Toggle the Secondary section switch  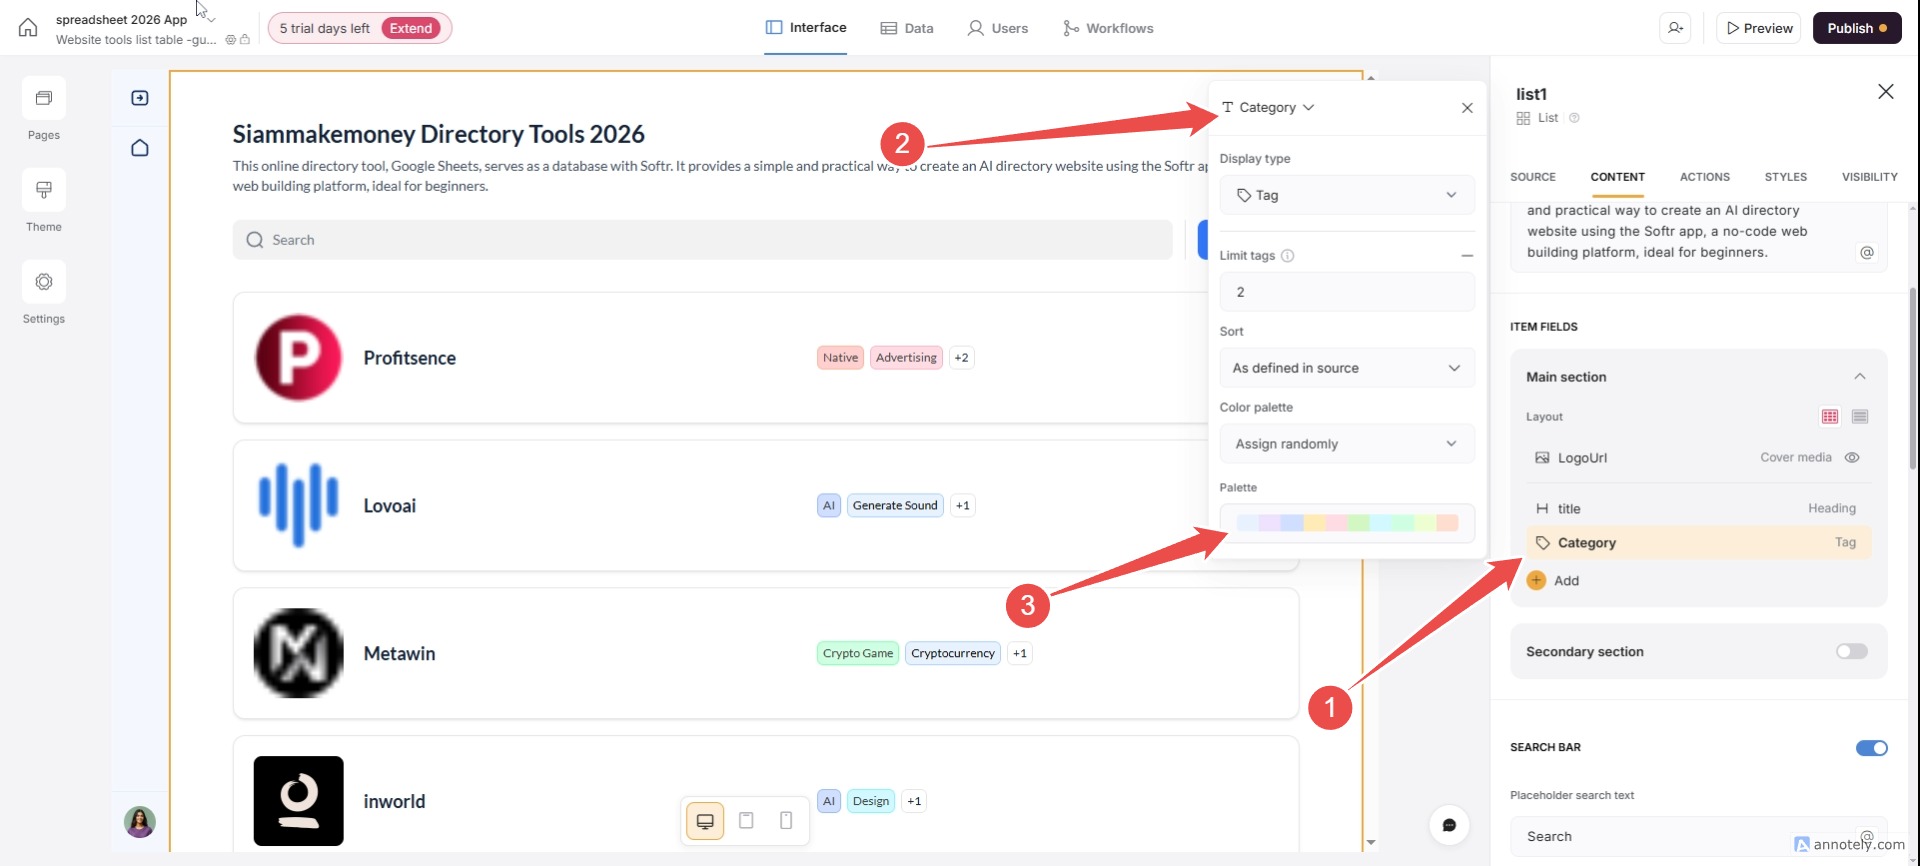1851,652
